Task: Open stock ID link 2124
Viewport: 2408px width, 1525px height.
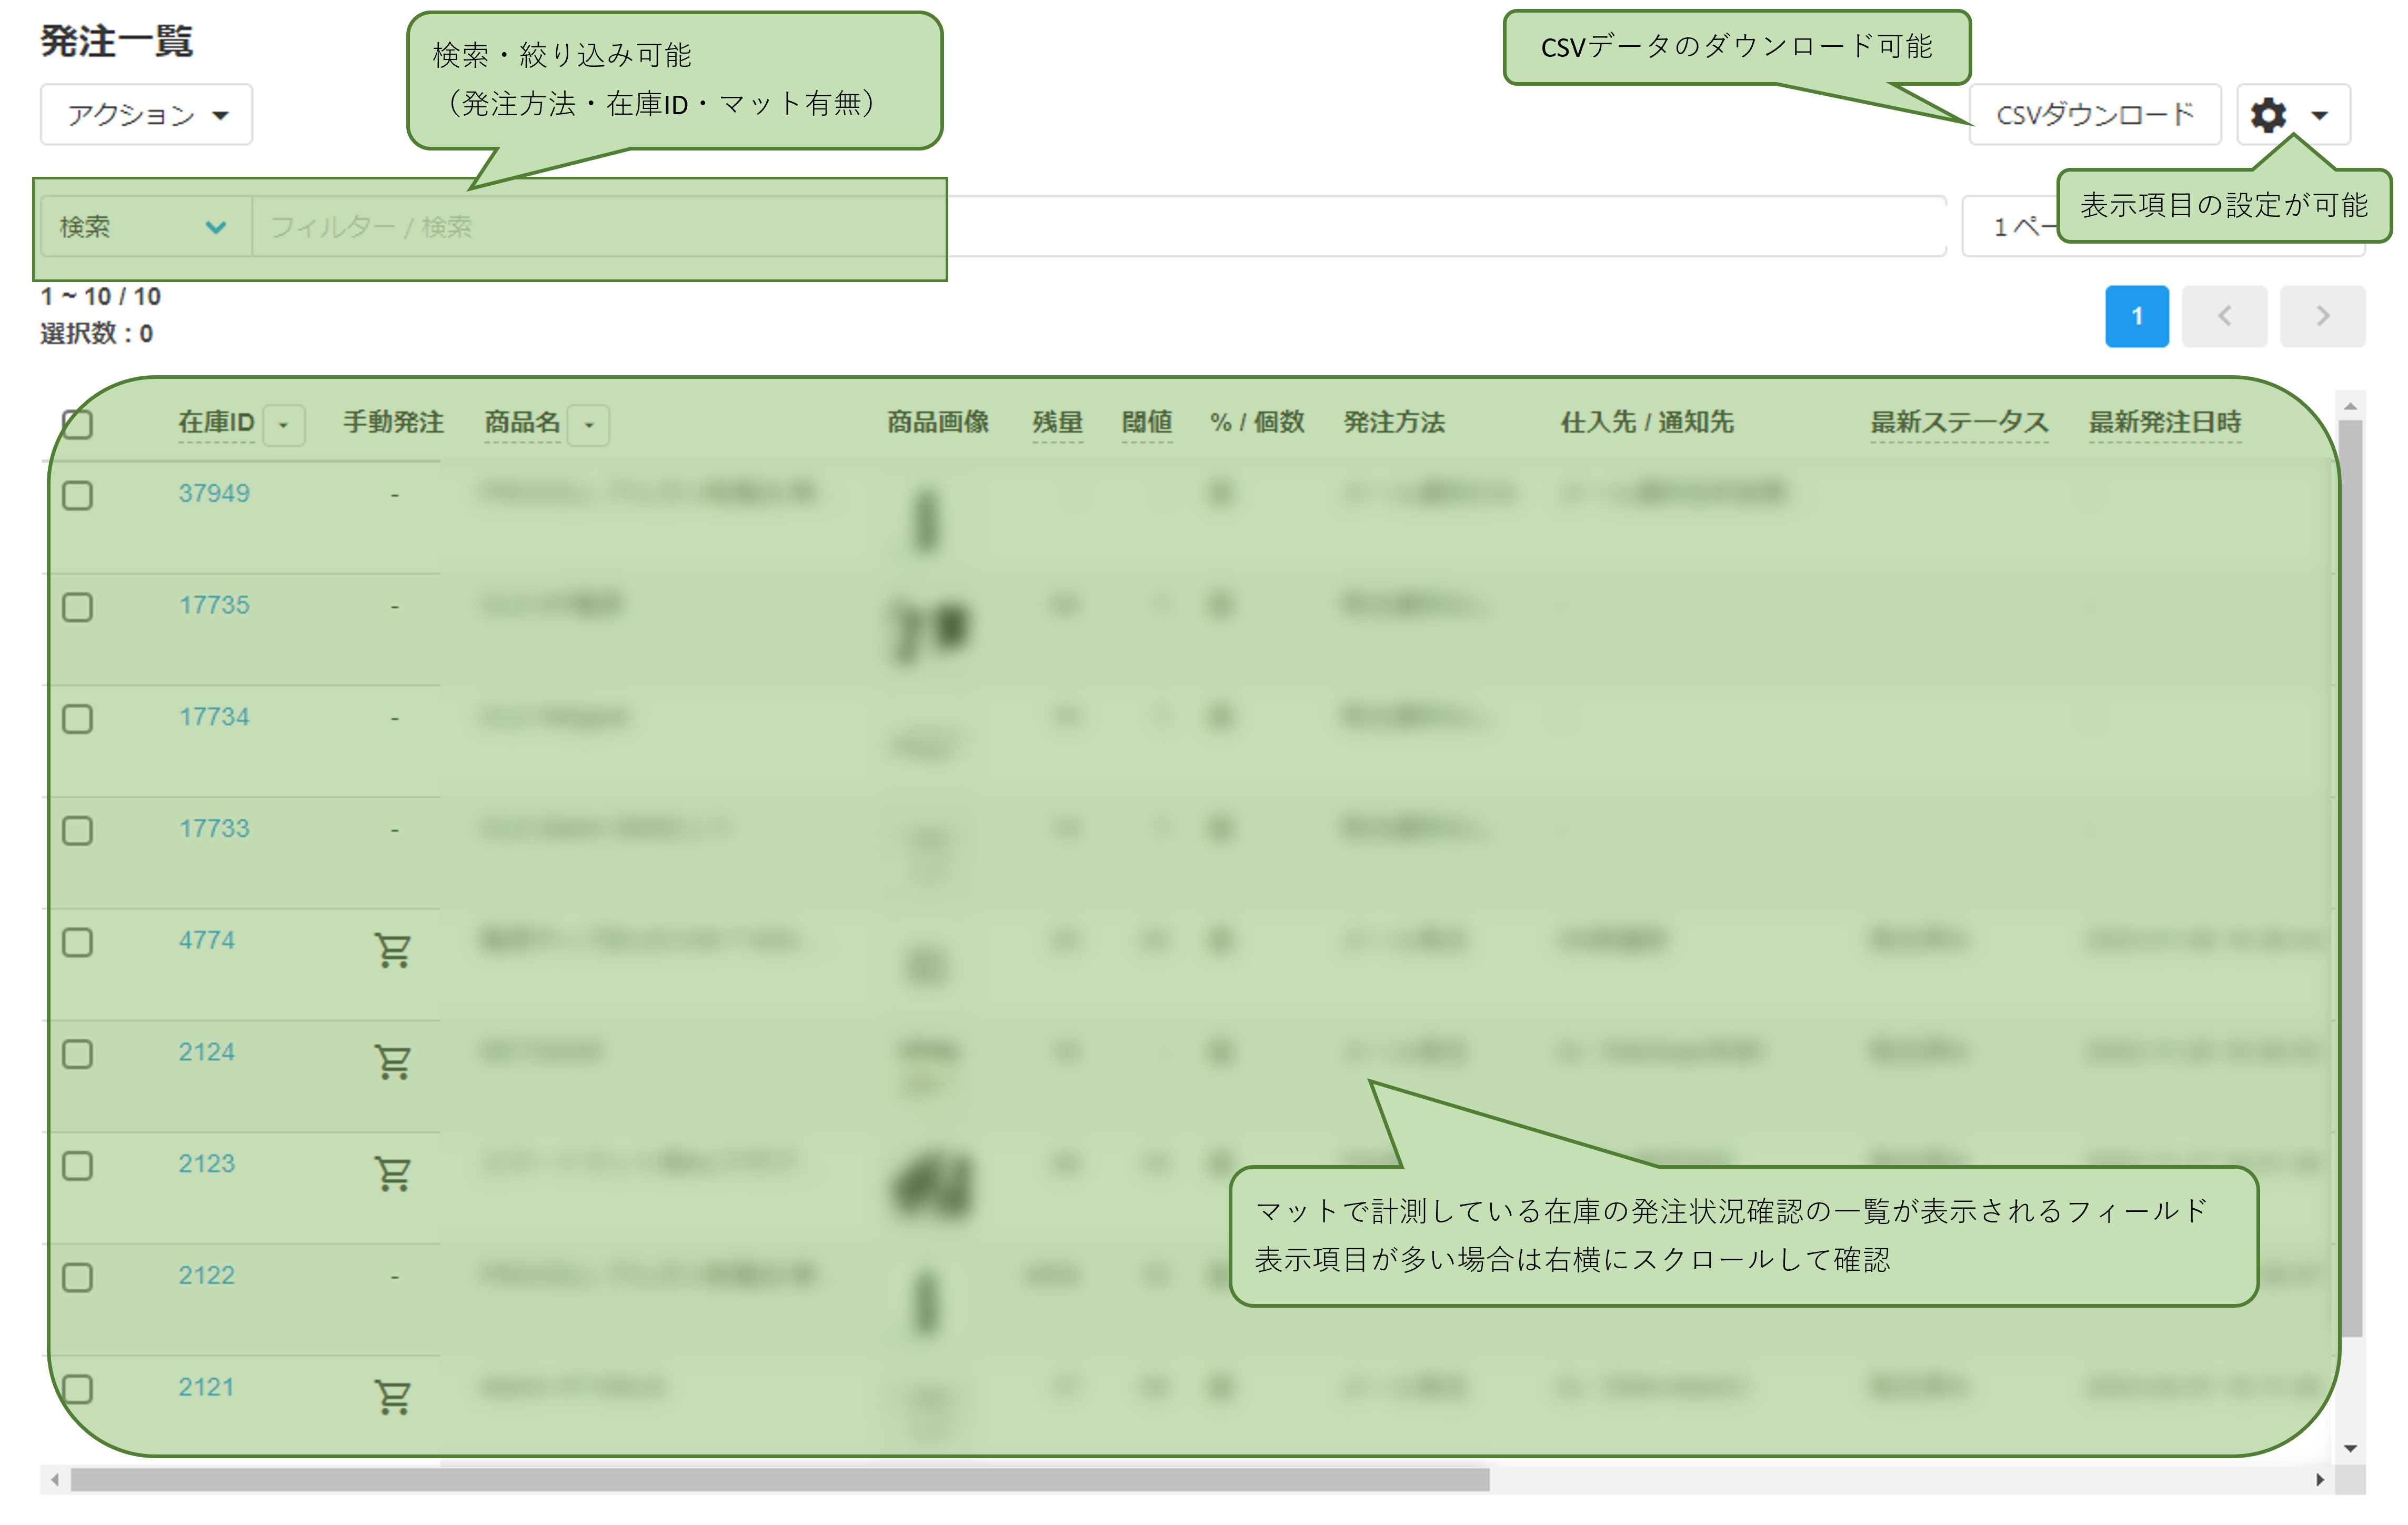Action: [206, 1052]
